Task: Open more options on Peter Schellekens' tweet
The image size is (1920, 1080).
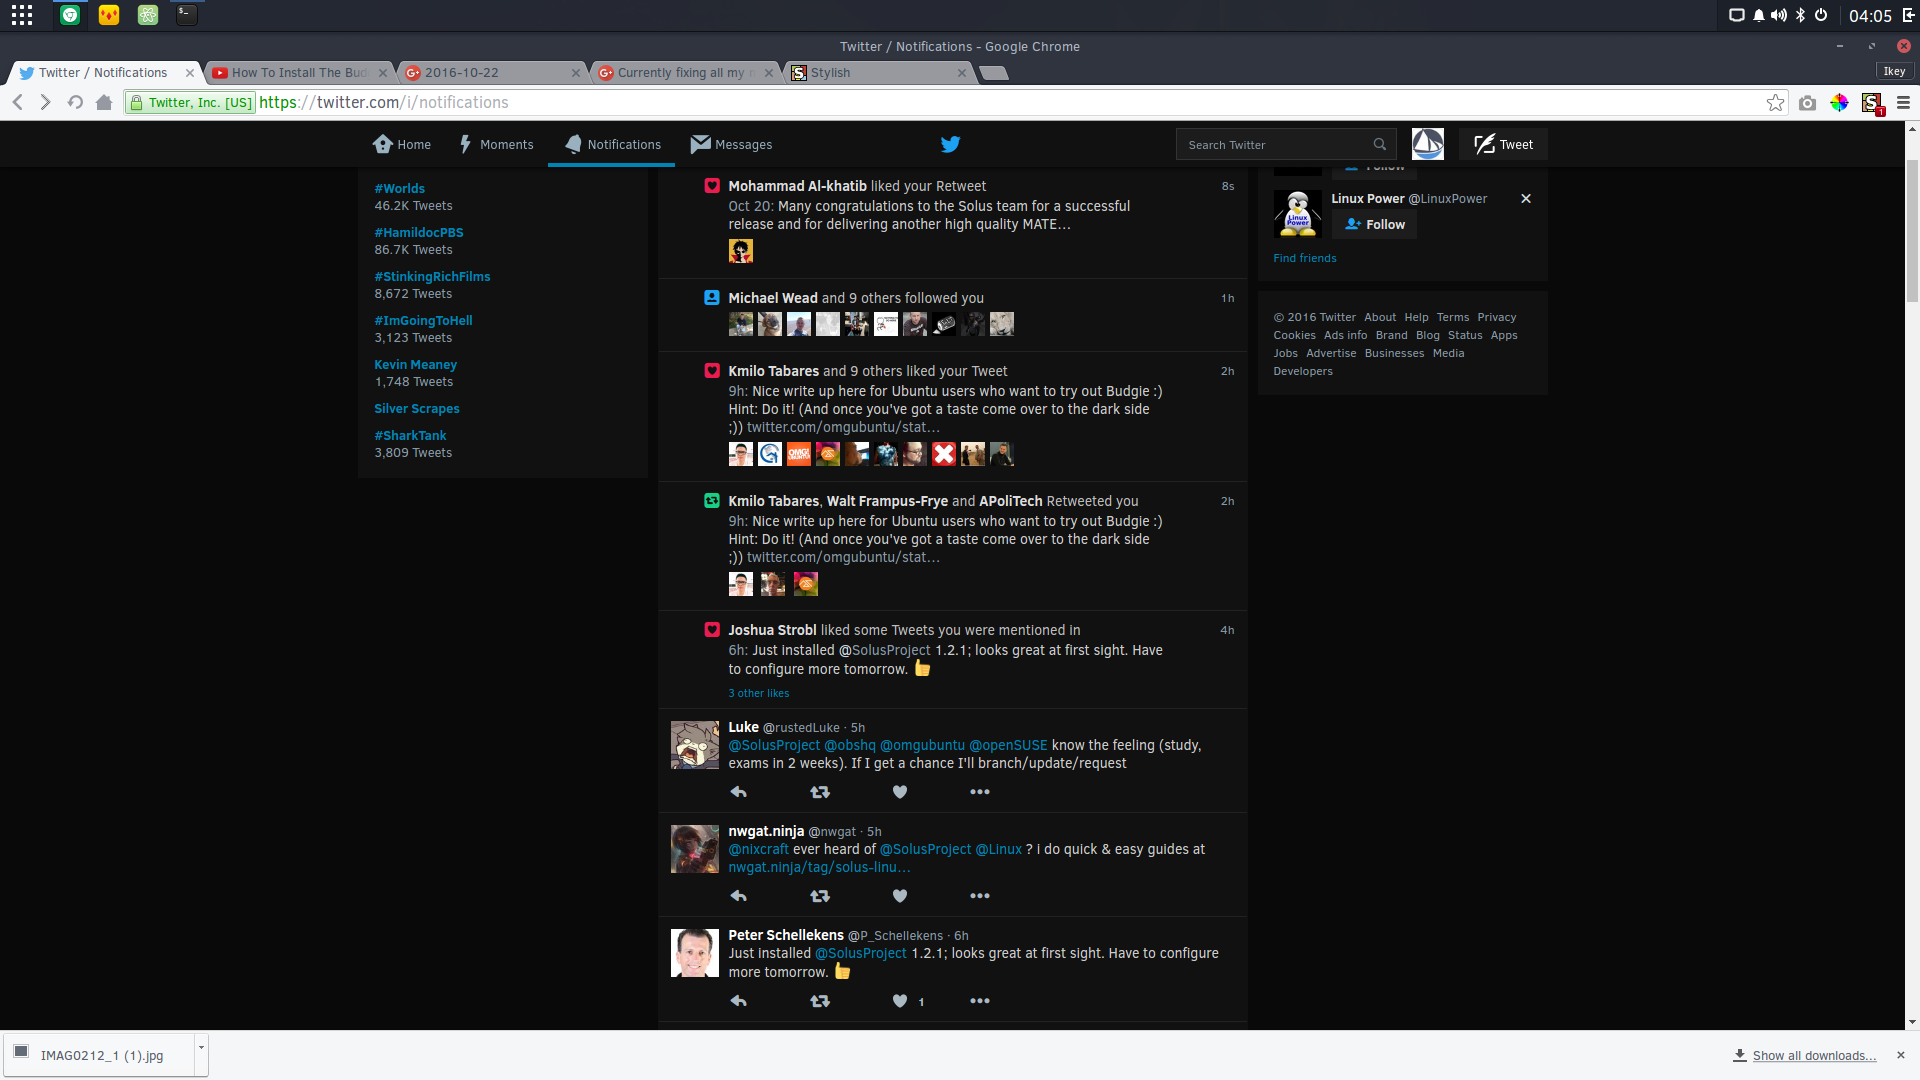Action: (x=980, y=1001)
